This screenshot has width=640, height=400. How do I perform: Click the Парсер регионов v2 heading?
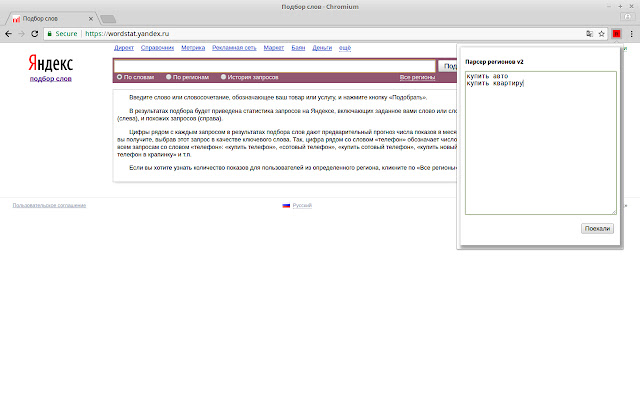[494, 62]
